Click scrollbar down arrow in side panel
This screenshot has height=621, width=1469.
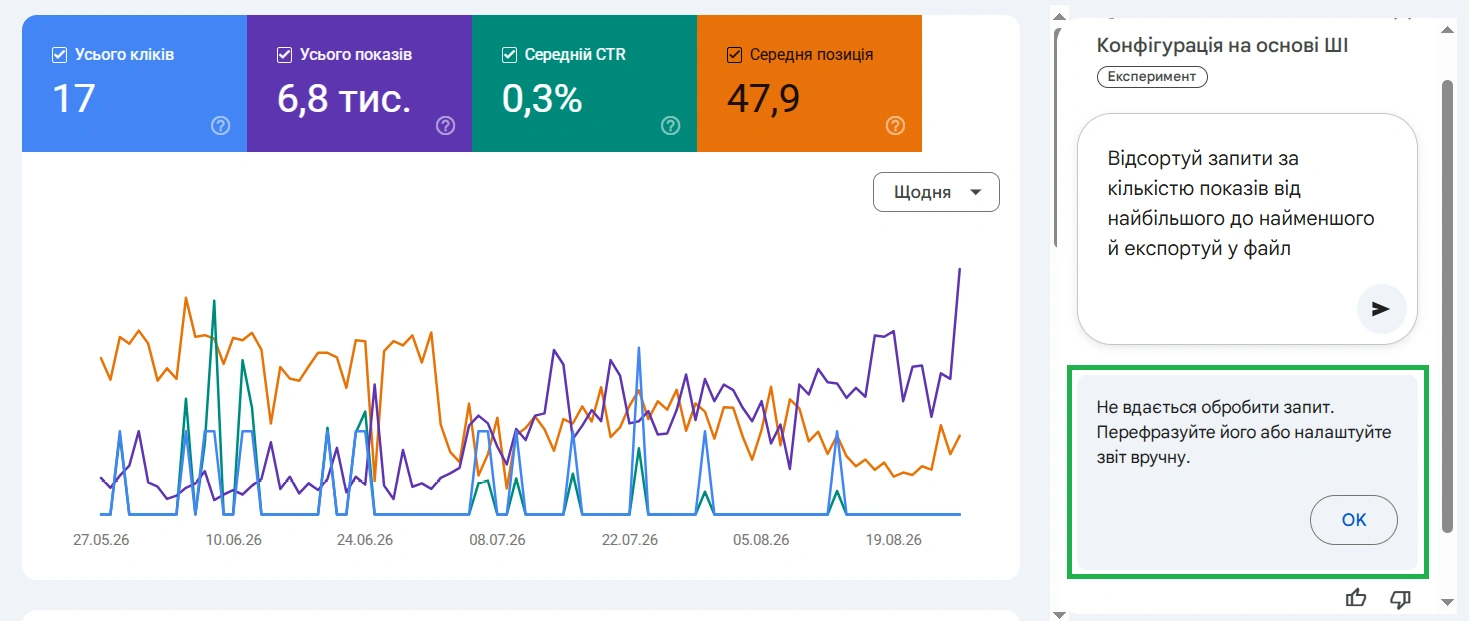pyautogui.click(x=1447, y=602)
